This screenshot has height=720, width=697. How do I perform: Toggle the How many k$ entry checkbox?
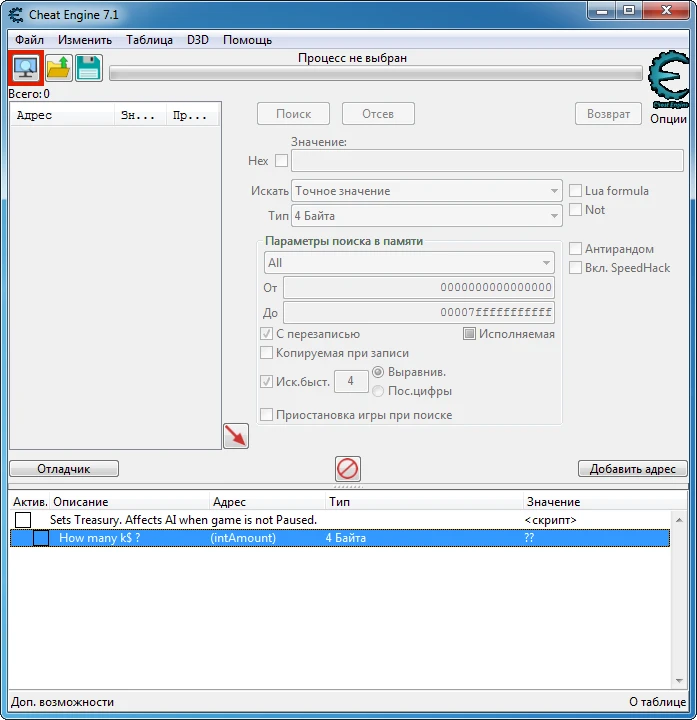click(x=41, y=538)
